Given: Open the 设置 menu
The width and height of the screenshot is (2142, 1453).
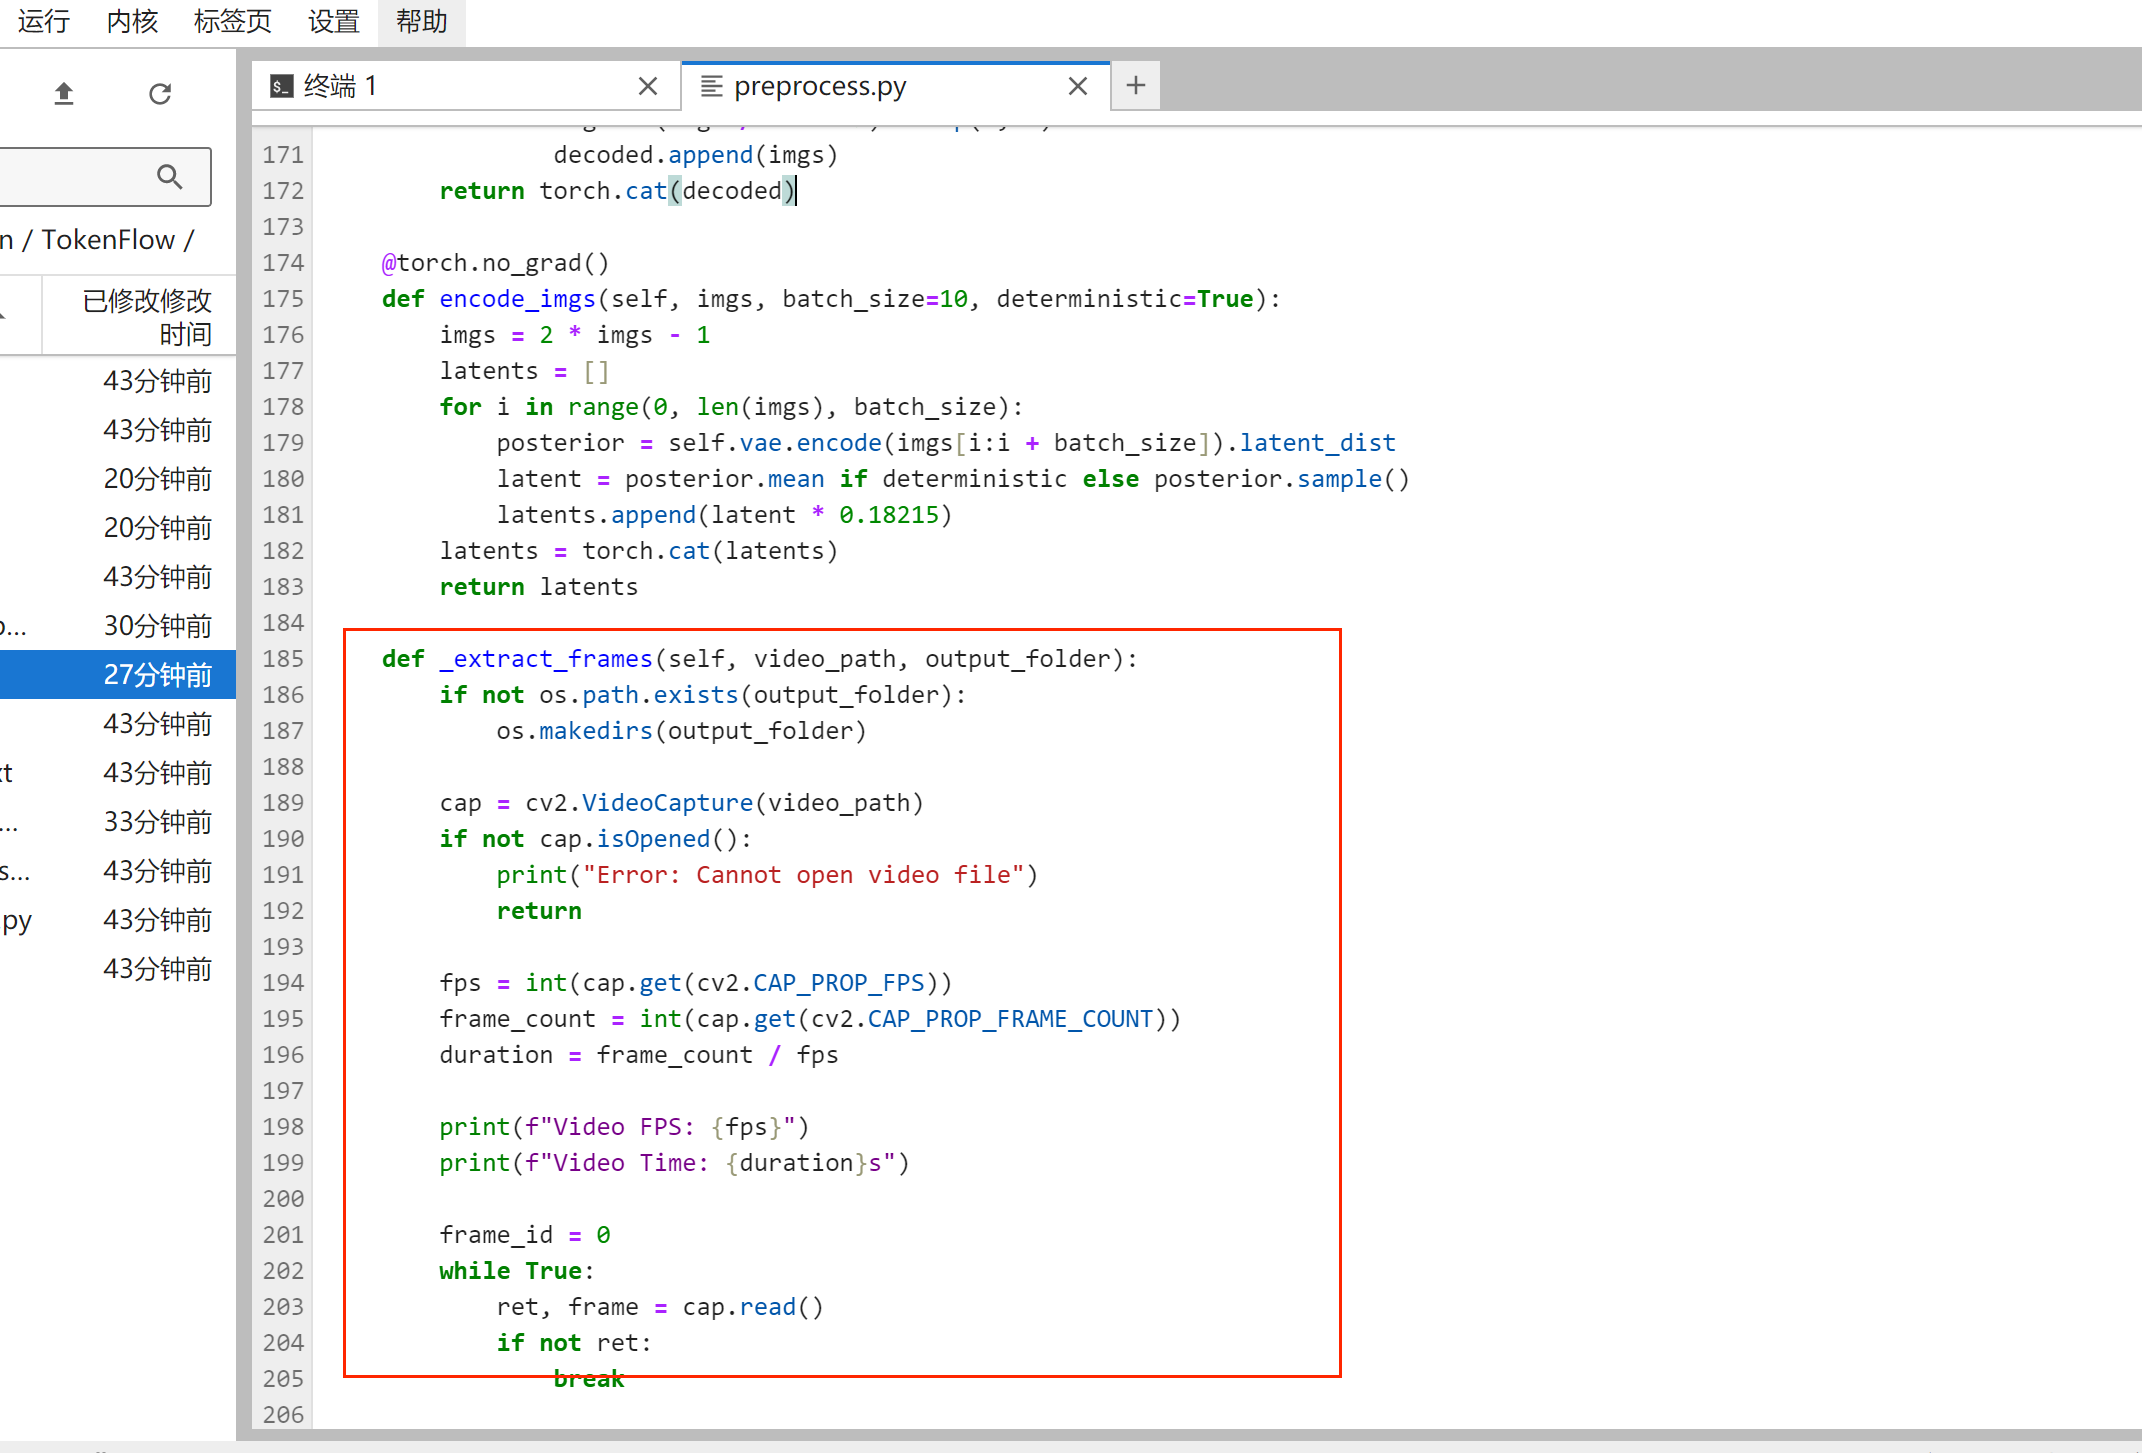Looking at the screenshot, I should pos(334,21).
